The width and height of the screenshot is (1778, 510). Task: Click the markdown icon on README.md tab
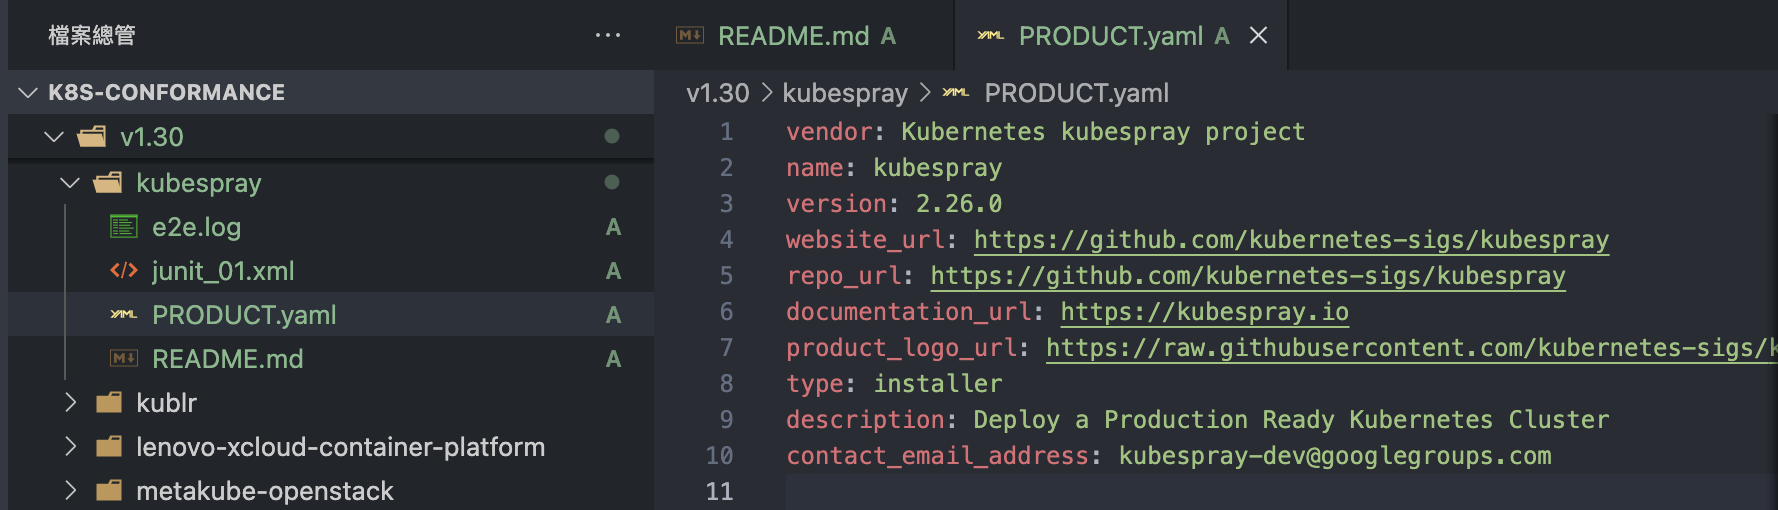pos(689,36)
